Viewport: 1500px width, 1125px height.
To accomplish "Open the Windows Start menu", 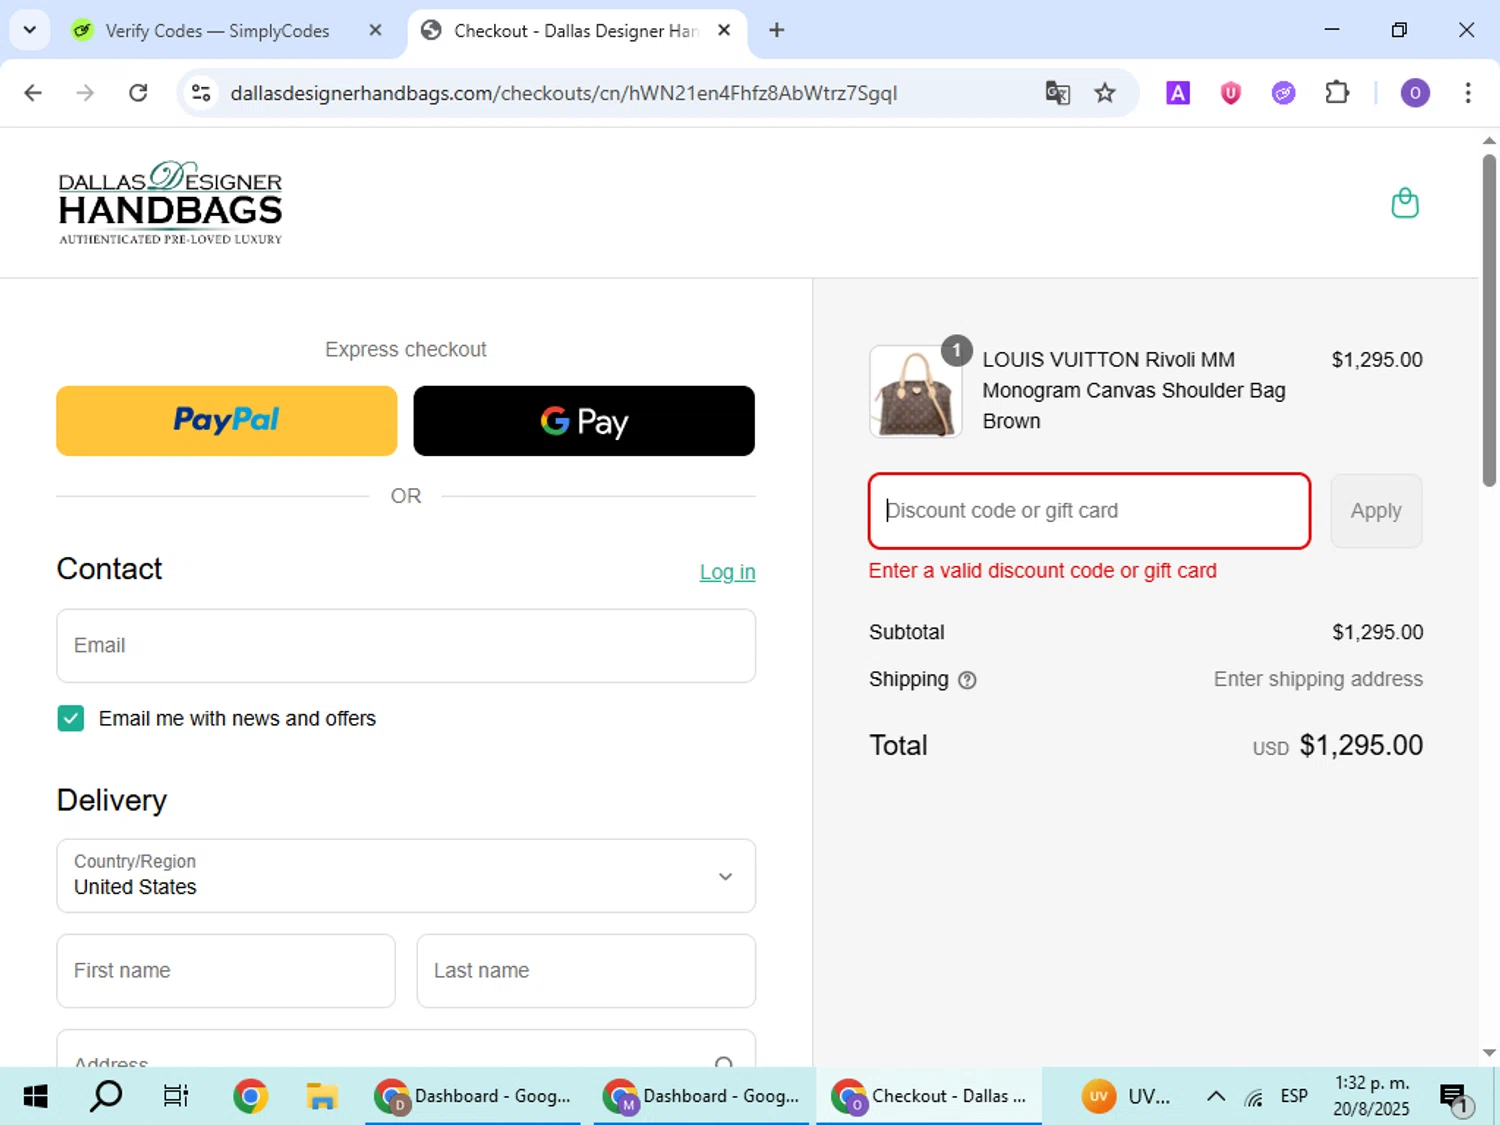I will 35,1096.
